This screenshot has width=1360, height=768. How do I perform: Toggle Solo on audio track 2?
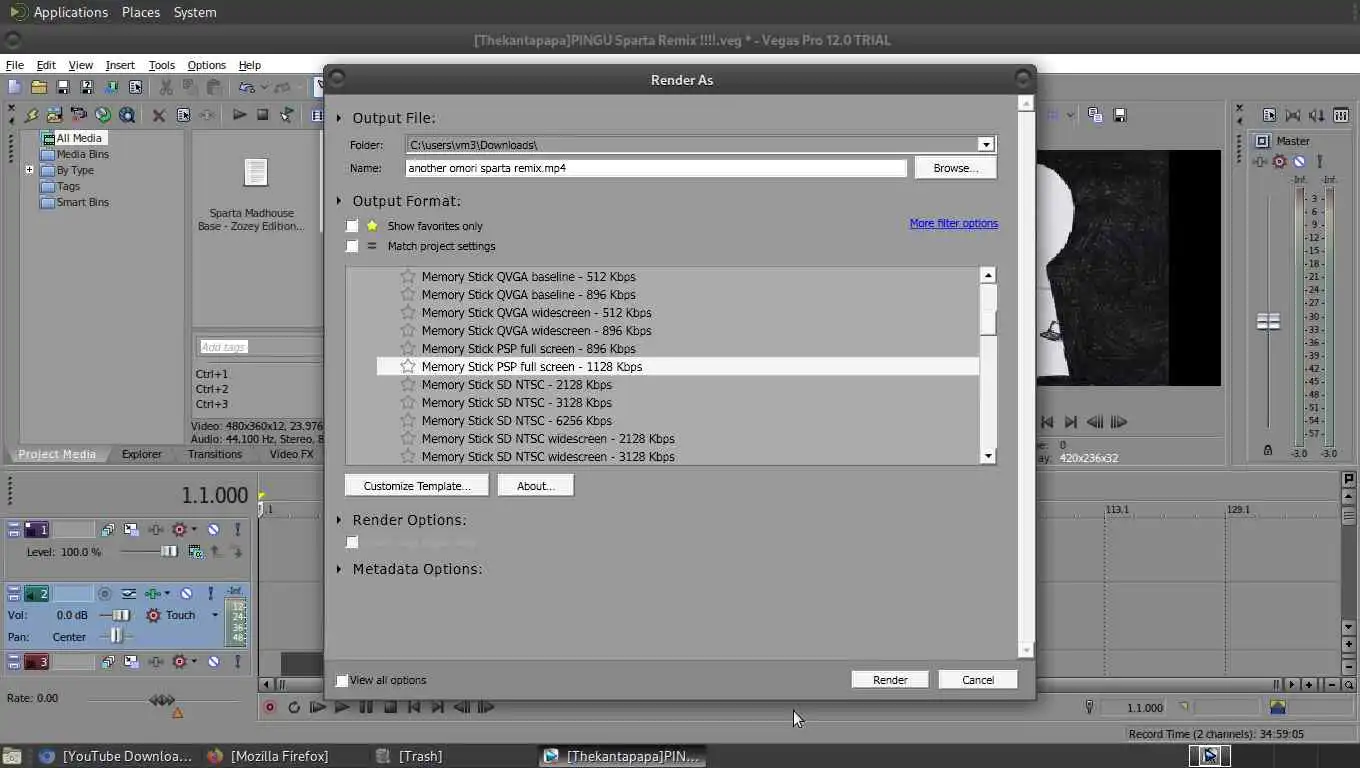coord(211,594)
